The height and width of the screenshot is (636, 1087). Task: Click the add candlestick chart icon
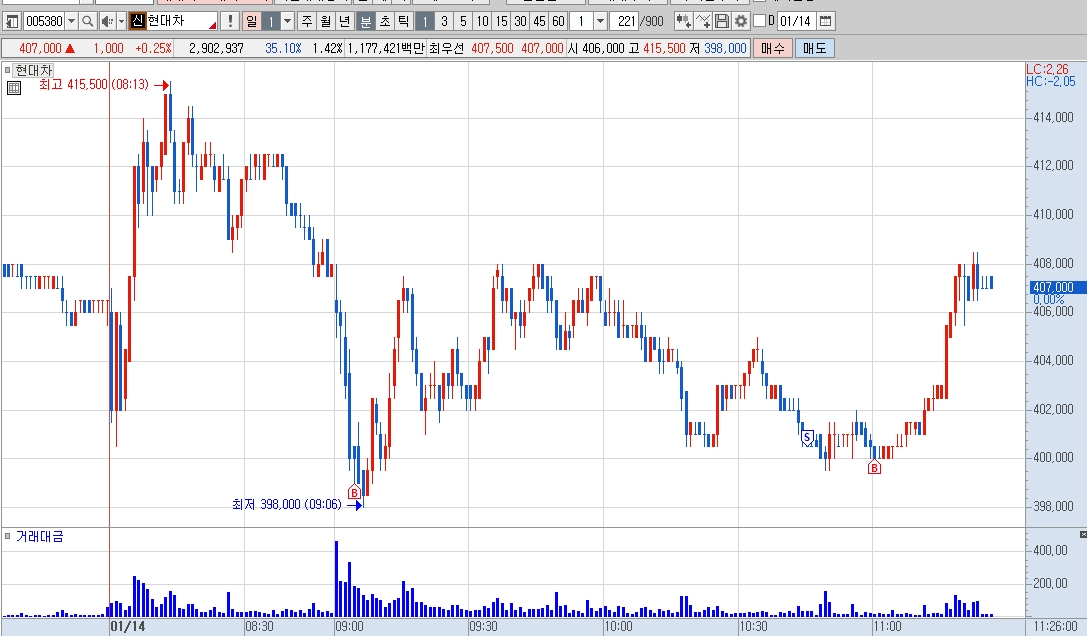pyautogui.click(x=683, y=22)
